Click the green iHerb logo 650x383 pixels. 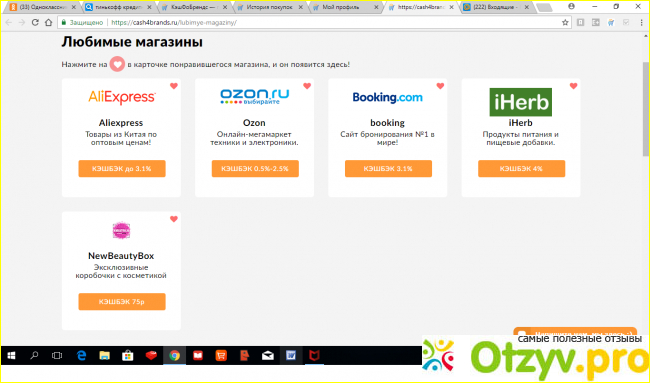coord(521,102)
